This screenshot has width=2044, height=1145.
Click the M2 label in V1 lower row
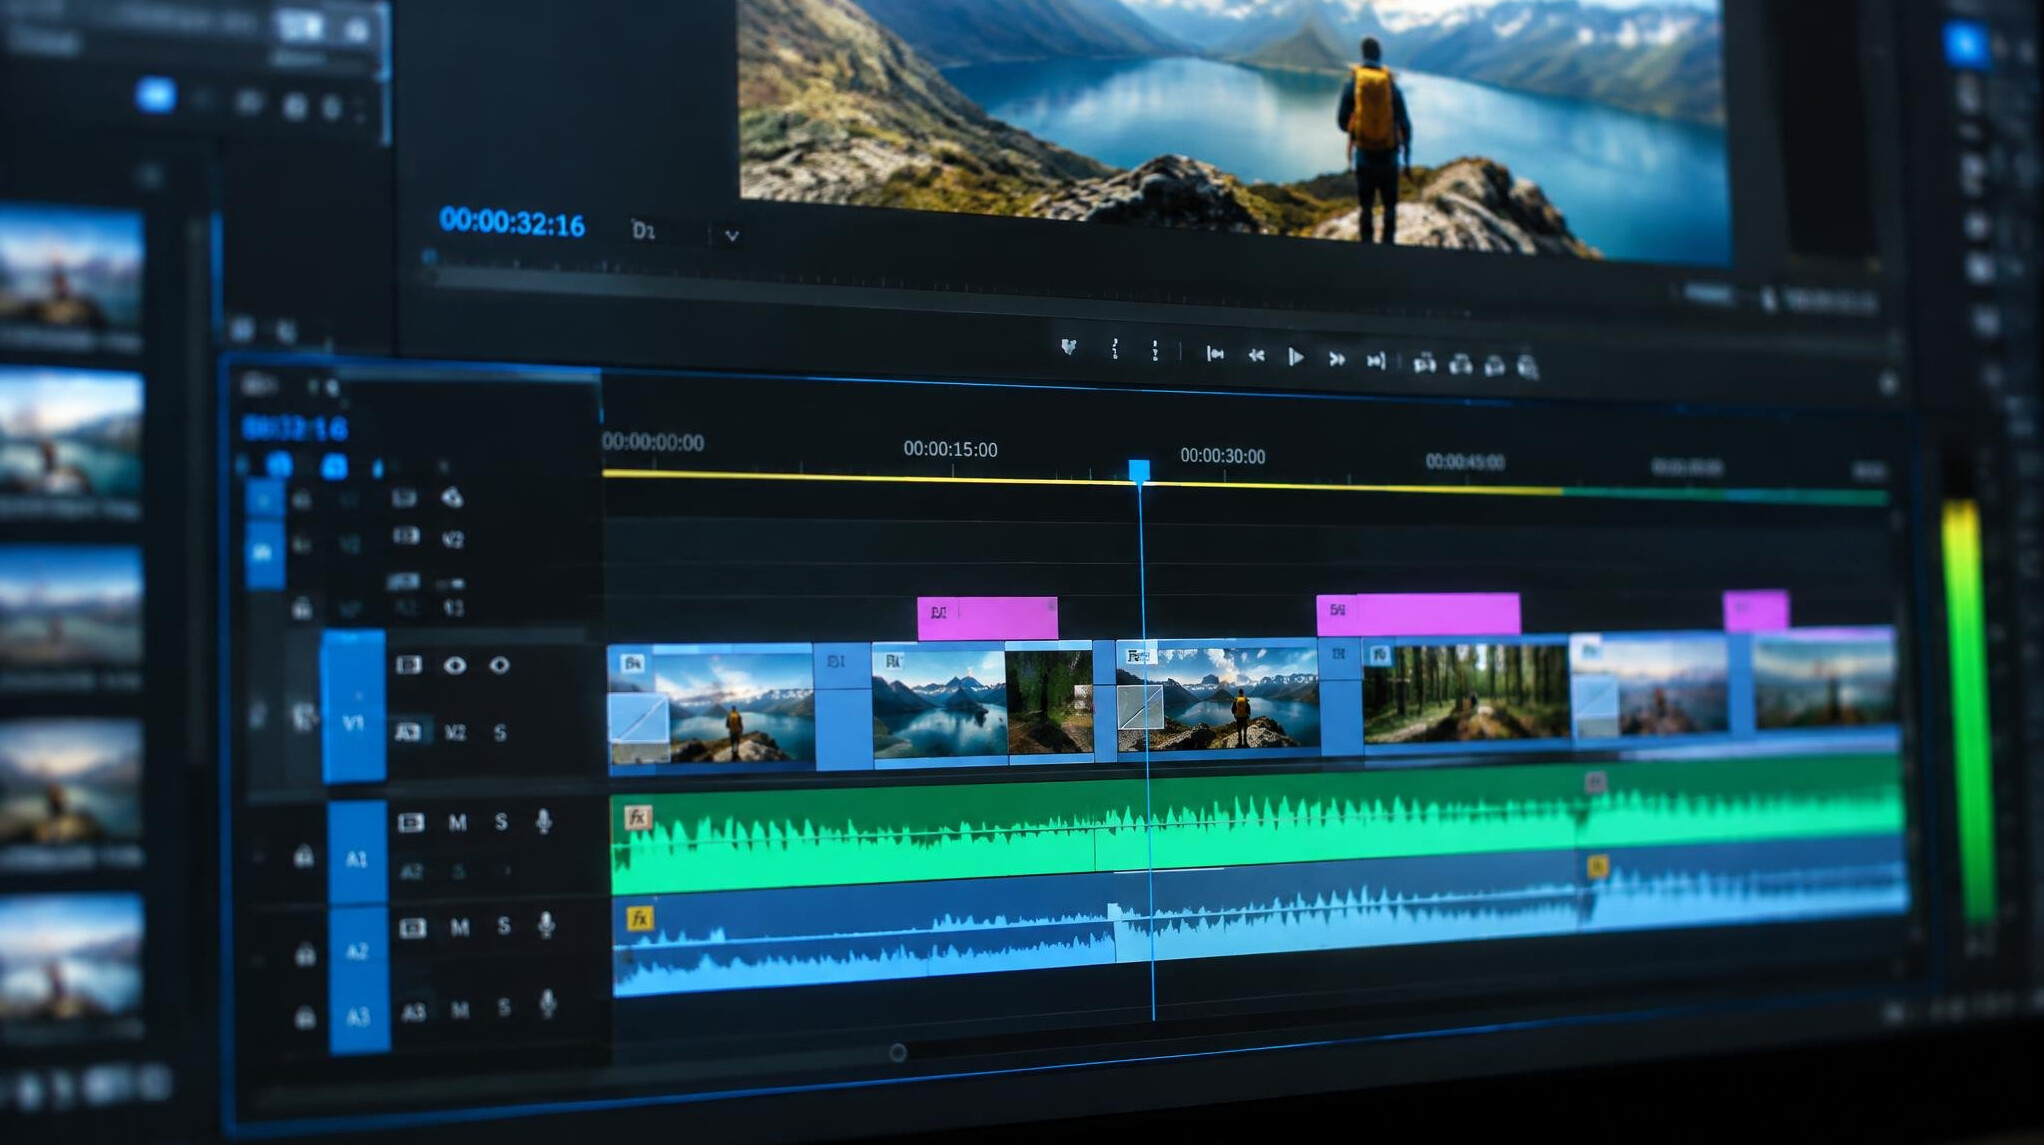click(455, 733)
